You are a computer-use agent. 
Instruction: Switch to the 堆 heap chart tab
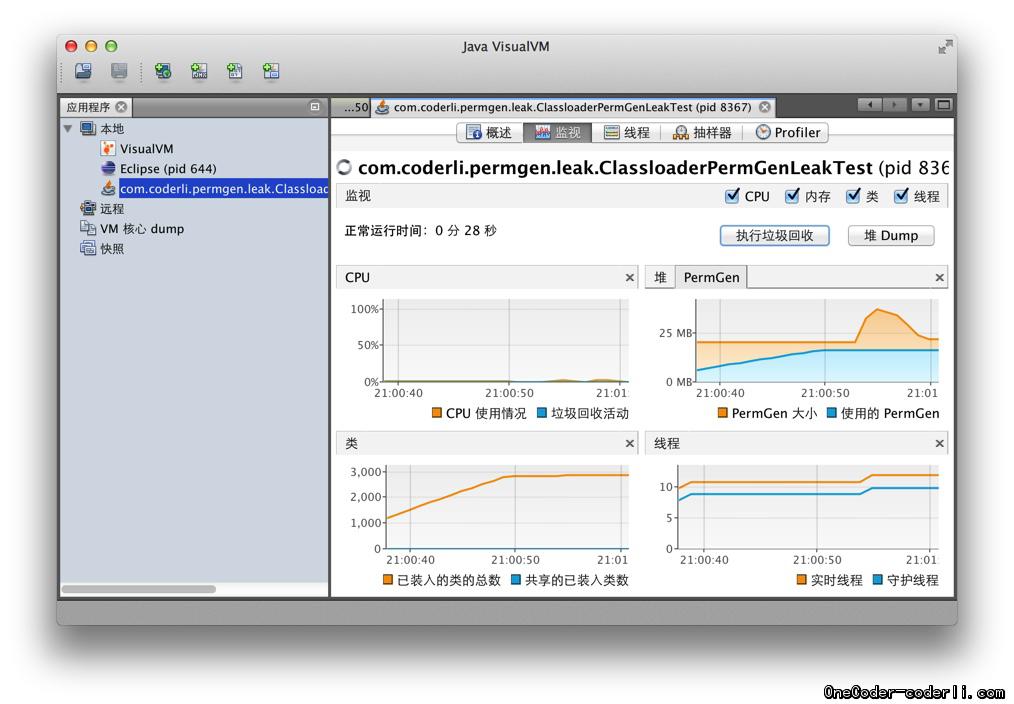(660, 277)
